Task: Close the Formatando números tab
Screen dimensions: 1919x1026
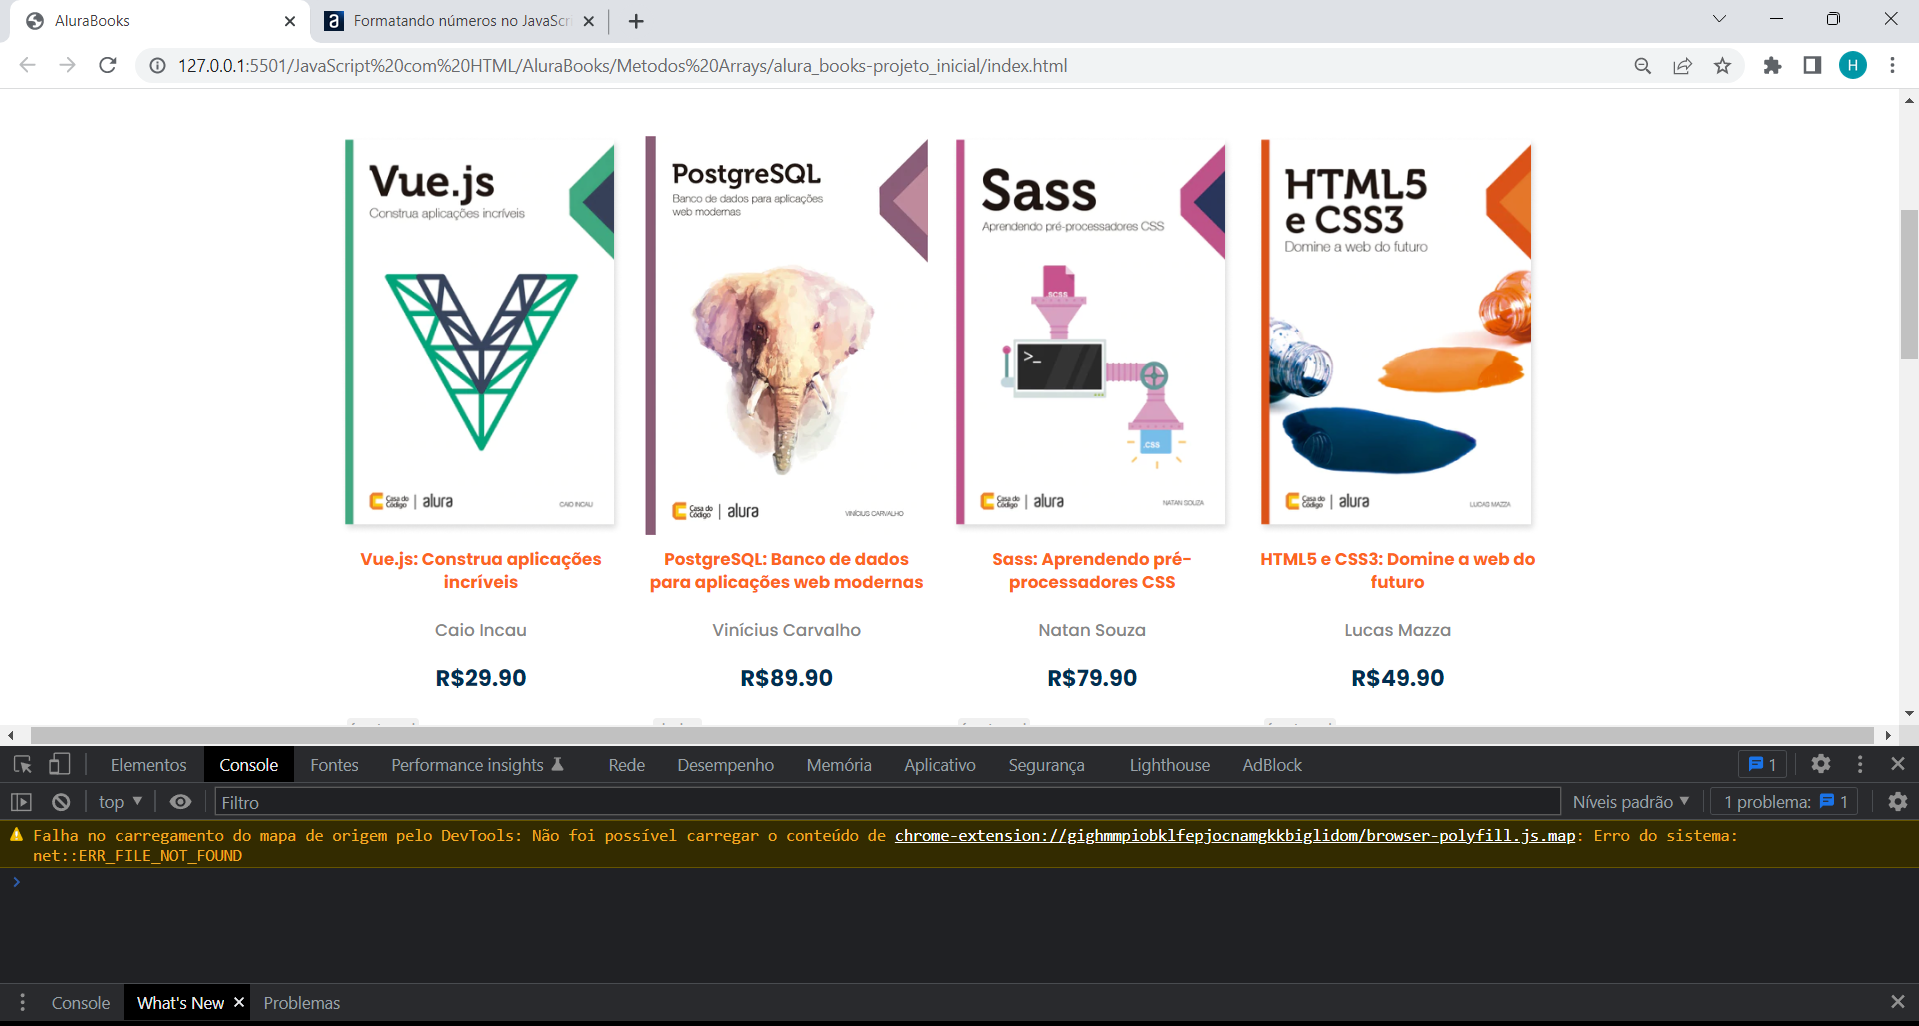Action: 588,21
